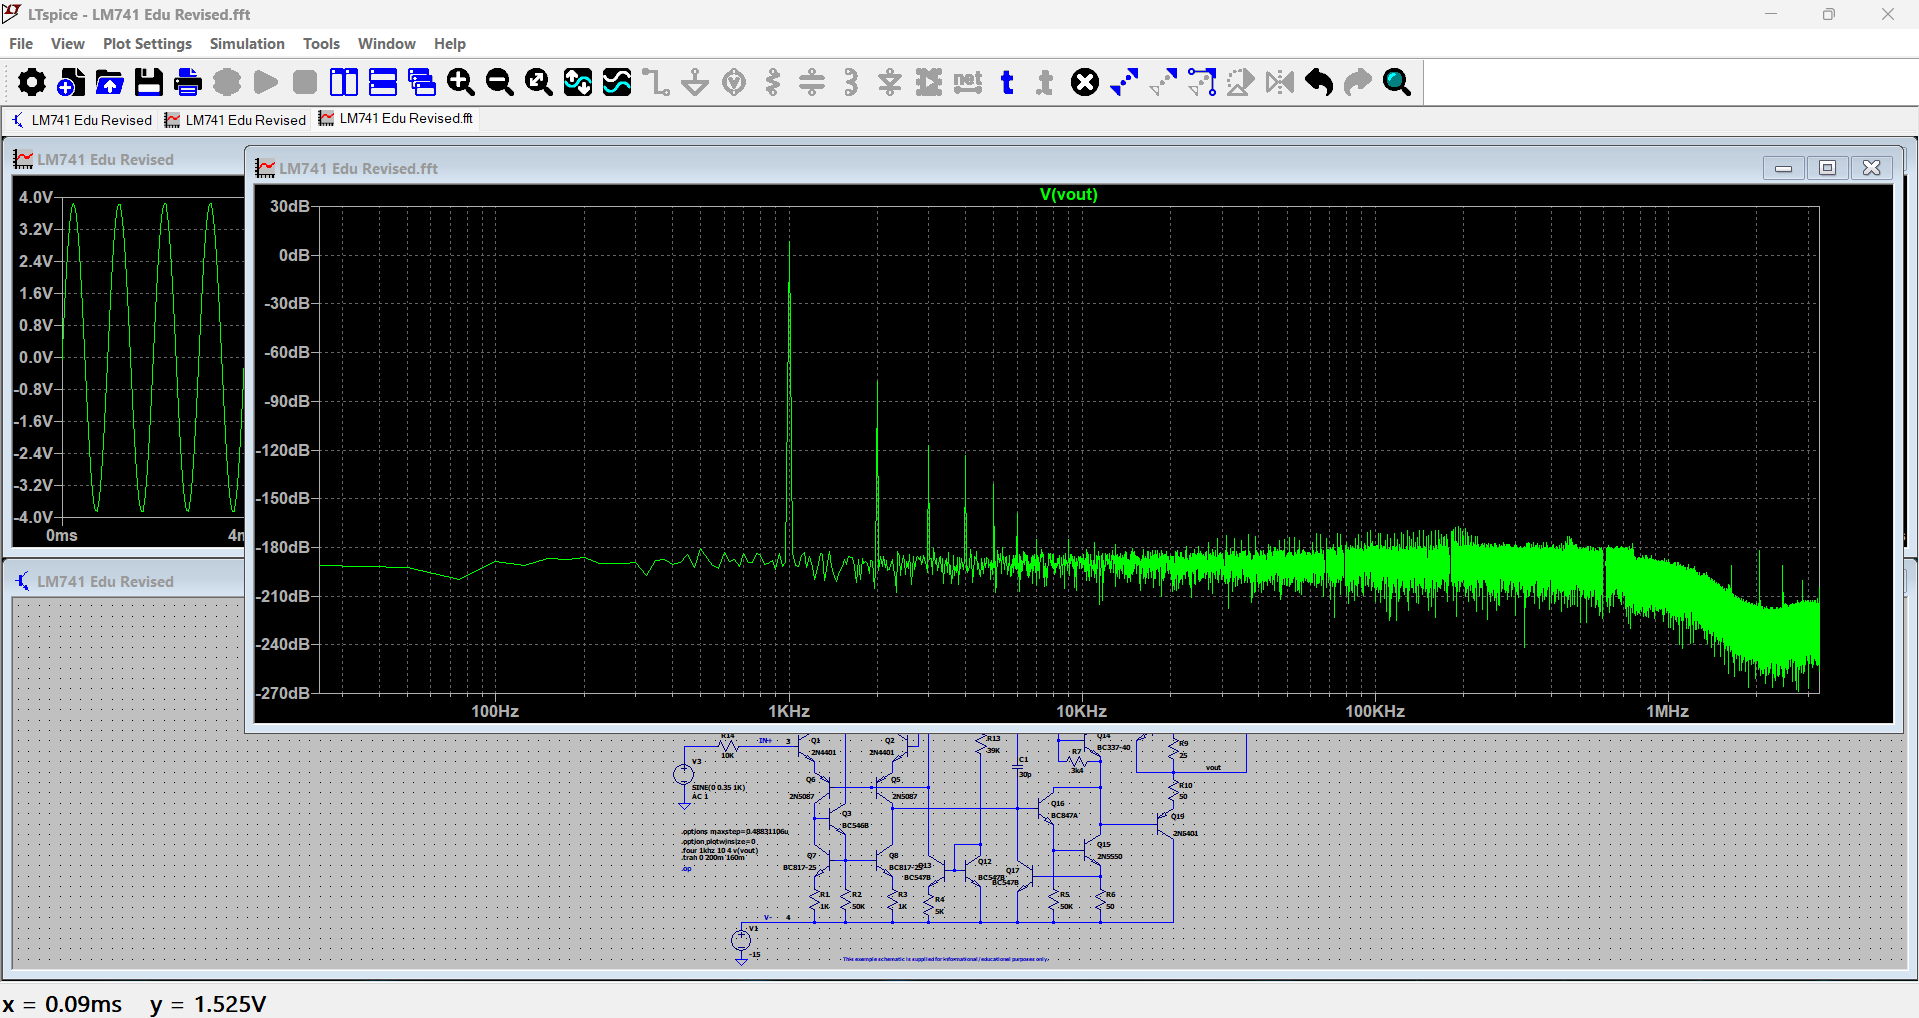Click the LM741 Edu Revised schematic window title
1919x1018 pixels.
[105, 582]
